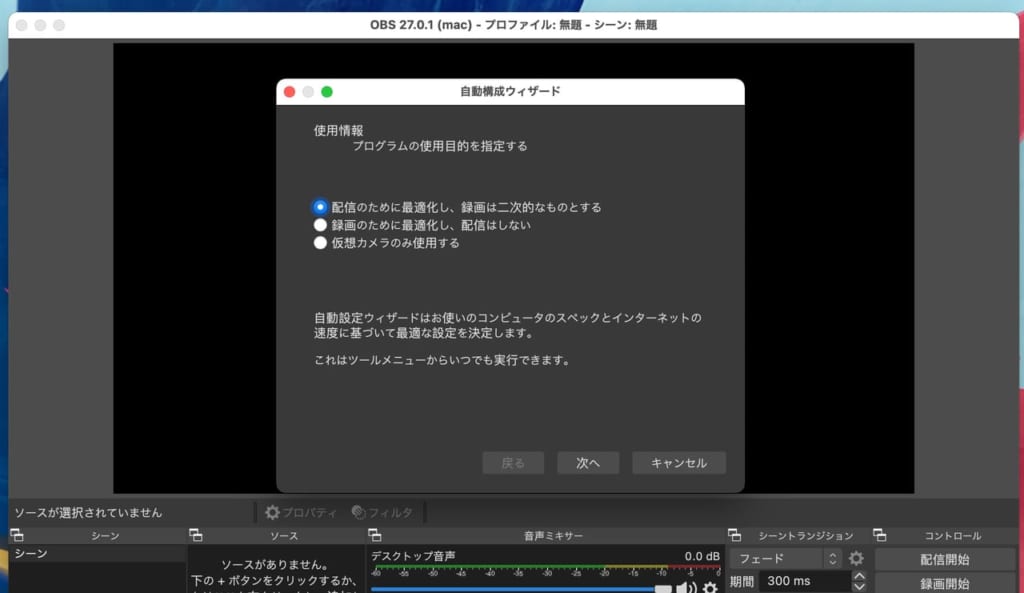Pop out the 音声ミキサー dock icon

coord(374,536)
